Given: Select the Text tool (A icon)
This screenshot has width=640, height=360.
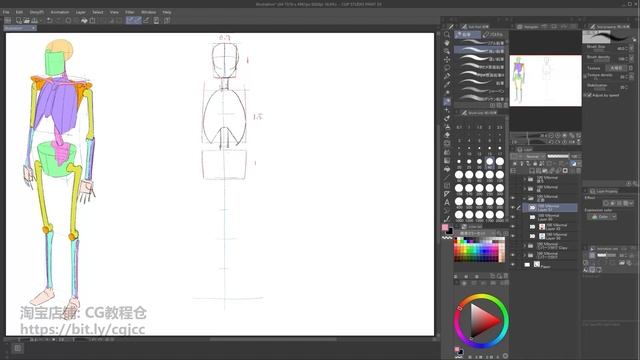Looking at the screenshot, I should (x=447, y=202).
